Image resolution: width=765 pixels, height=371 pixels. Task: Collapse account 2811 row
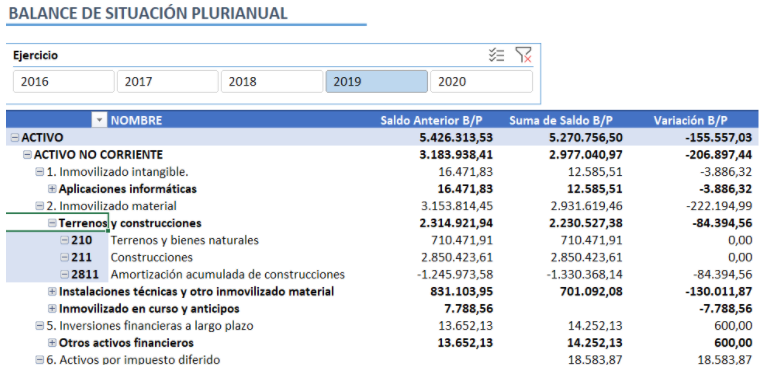click(x=64, y=274)
